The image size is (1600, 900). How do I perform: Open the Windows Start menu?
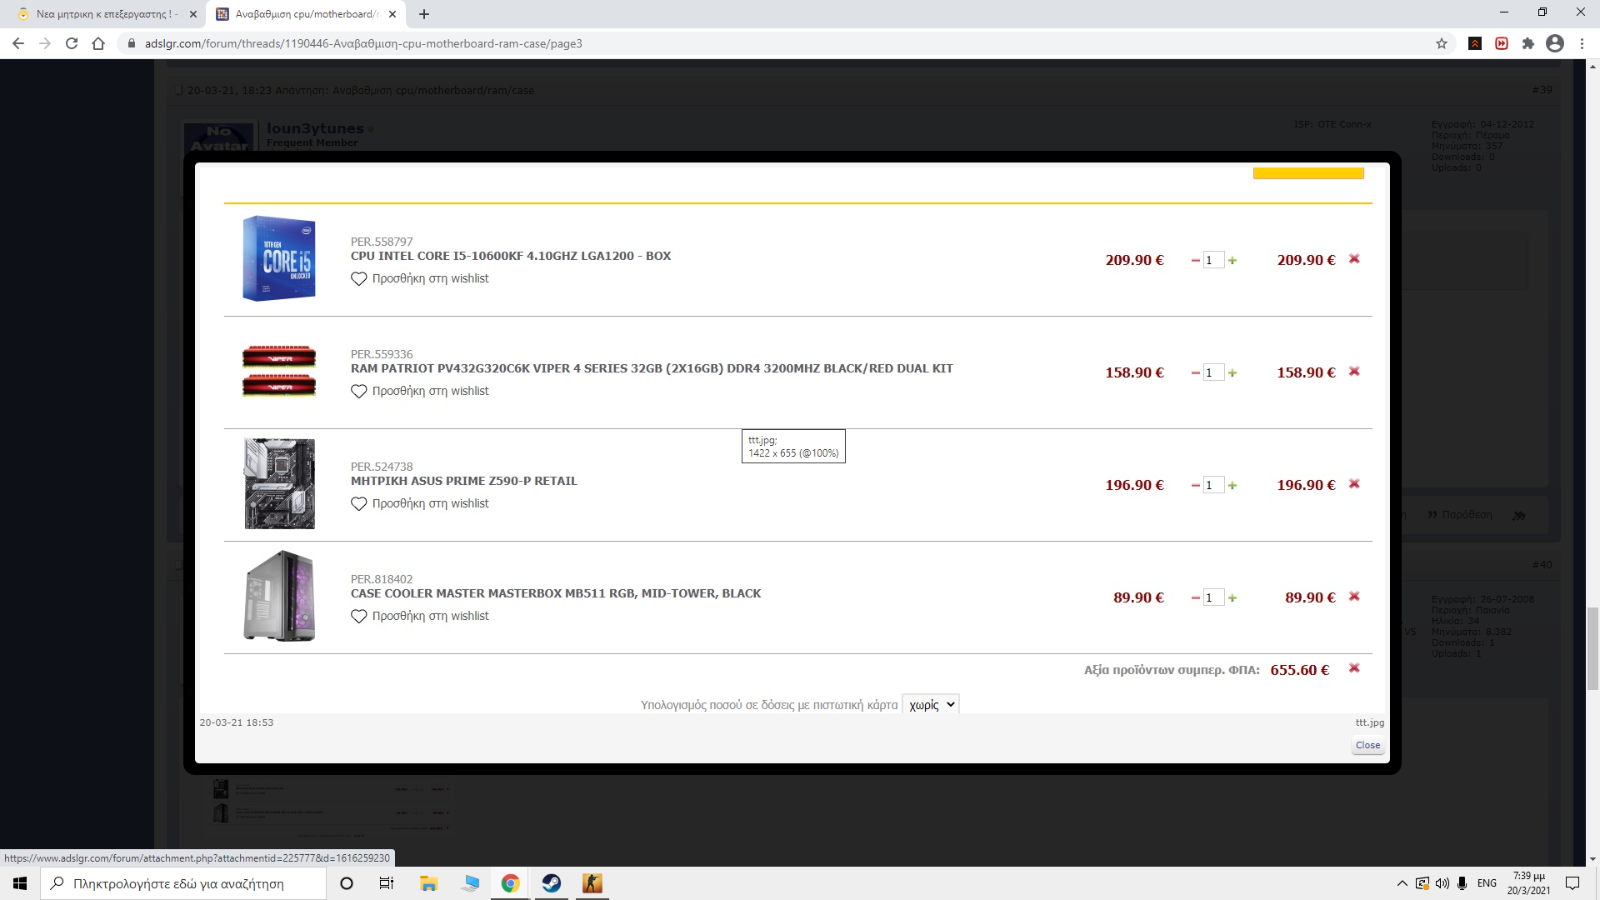[x=20, y=883]
